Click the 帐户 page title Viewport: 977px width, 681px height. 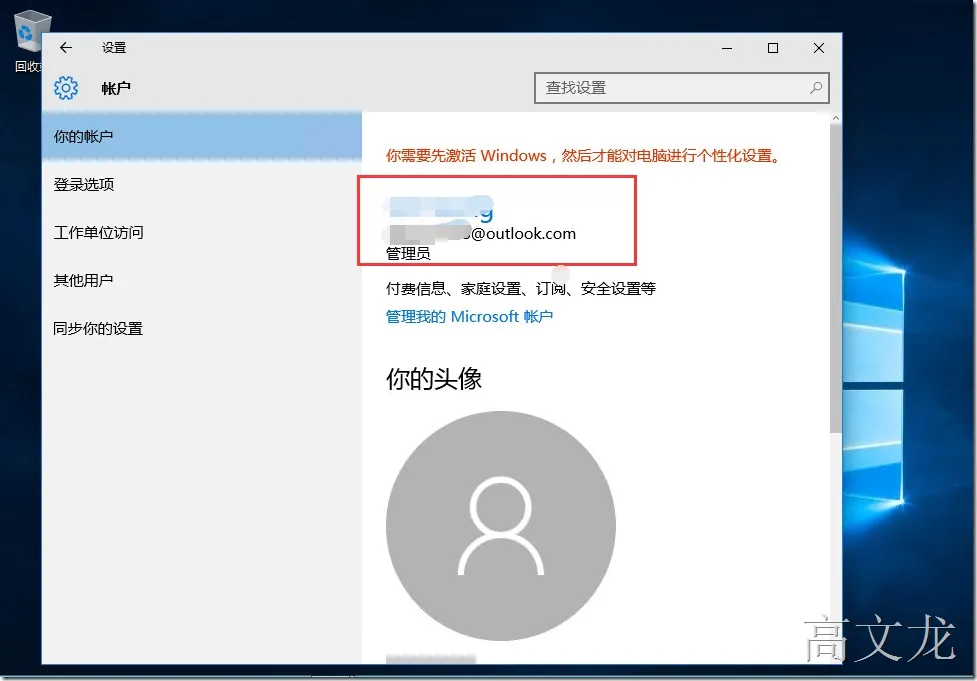[x=116, y=88]
